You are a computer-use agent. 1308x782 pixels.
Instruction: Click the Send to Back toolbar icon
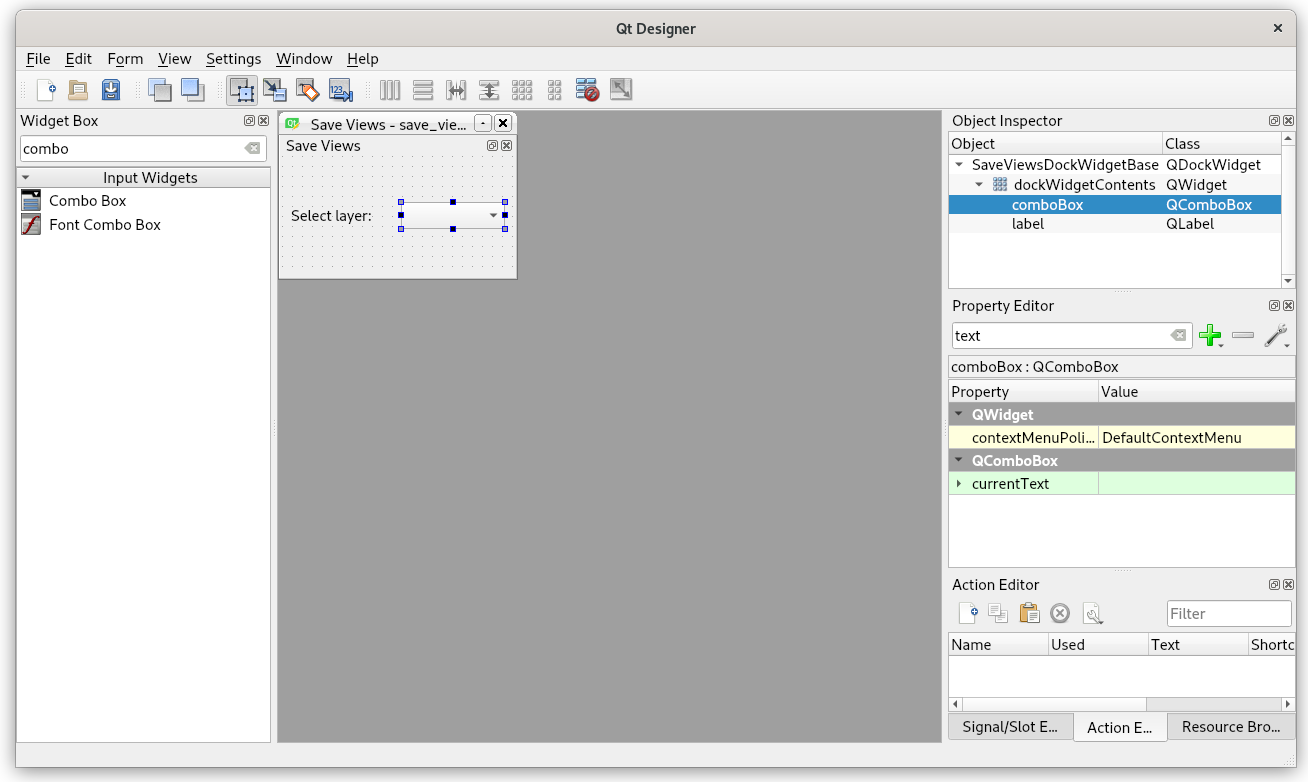tap(159, 90)
